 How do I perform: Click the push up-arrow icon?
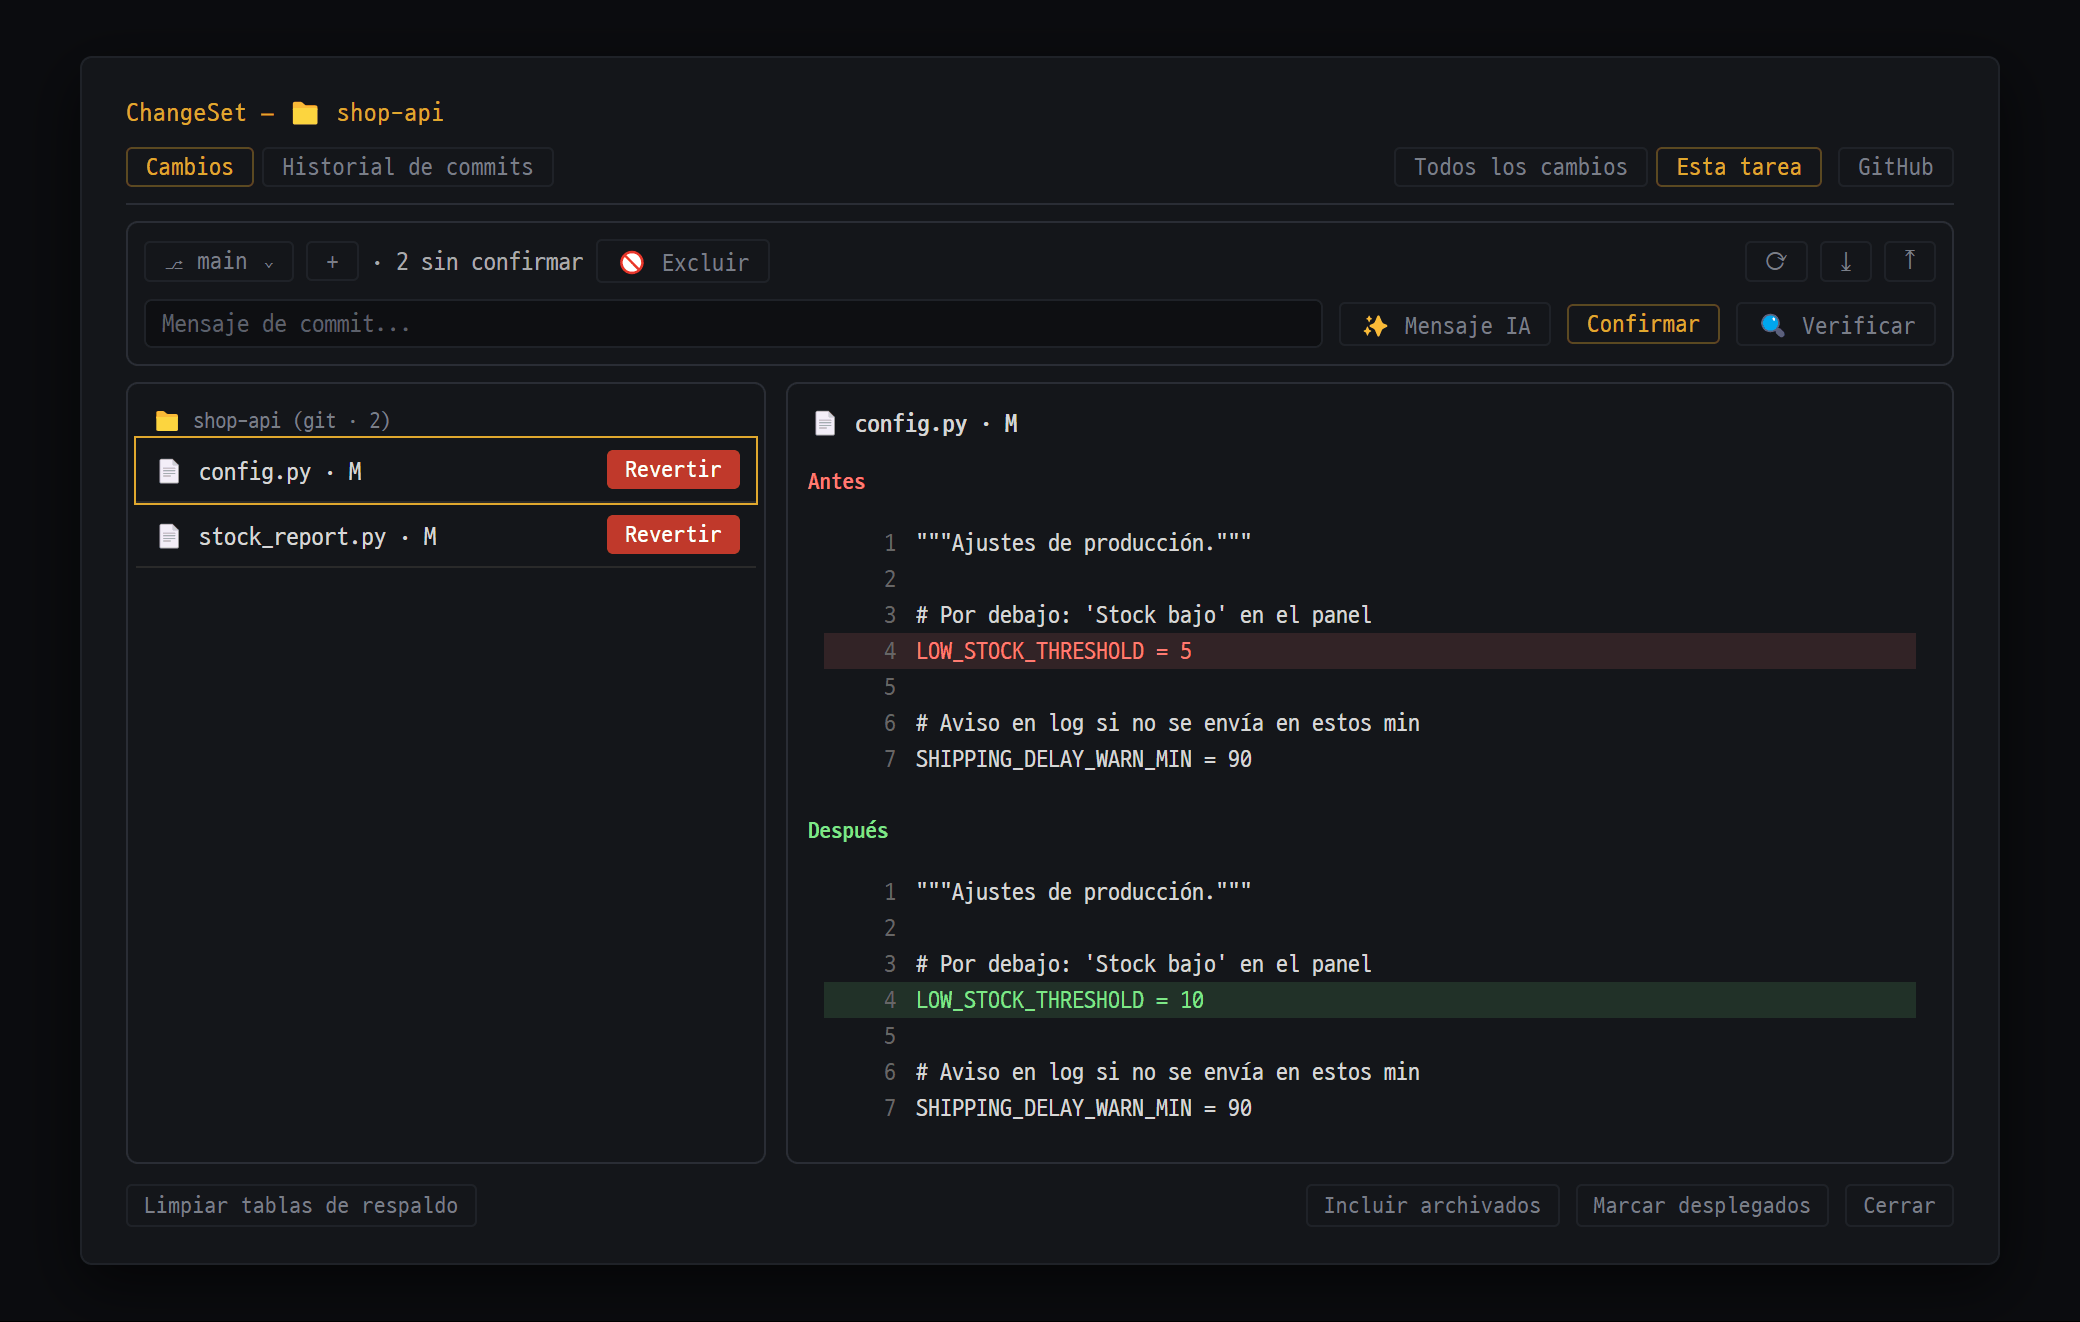[x=1910, y=261]
